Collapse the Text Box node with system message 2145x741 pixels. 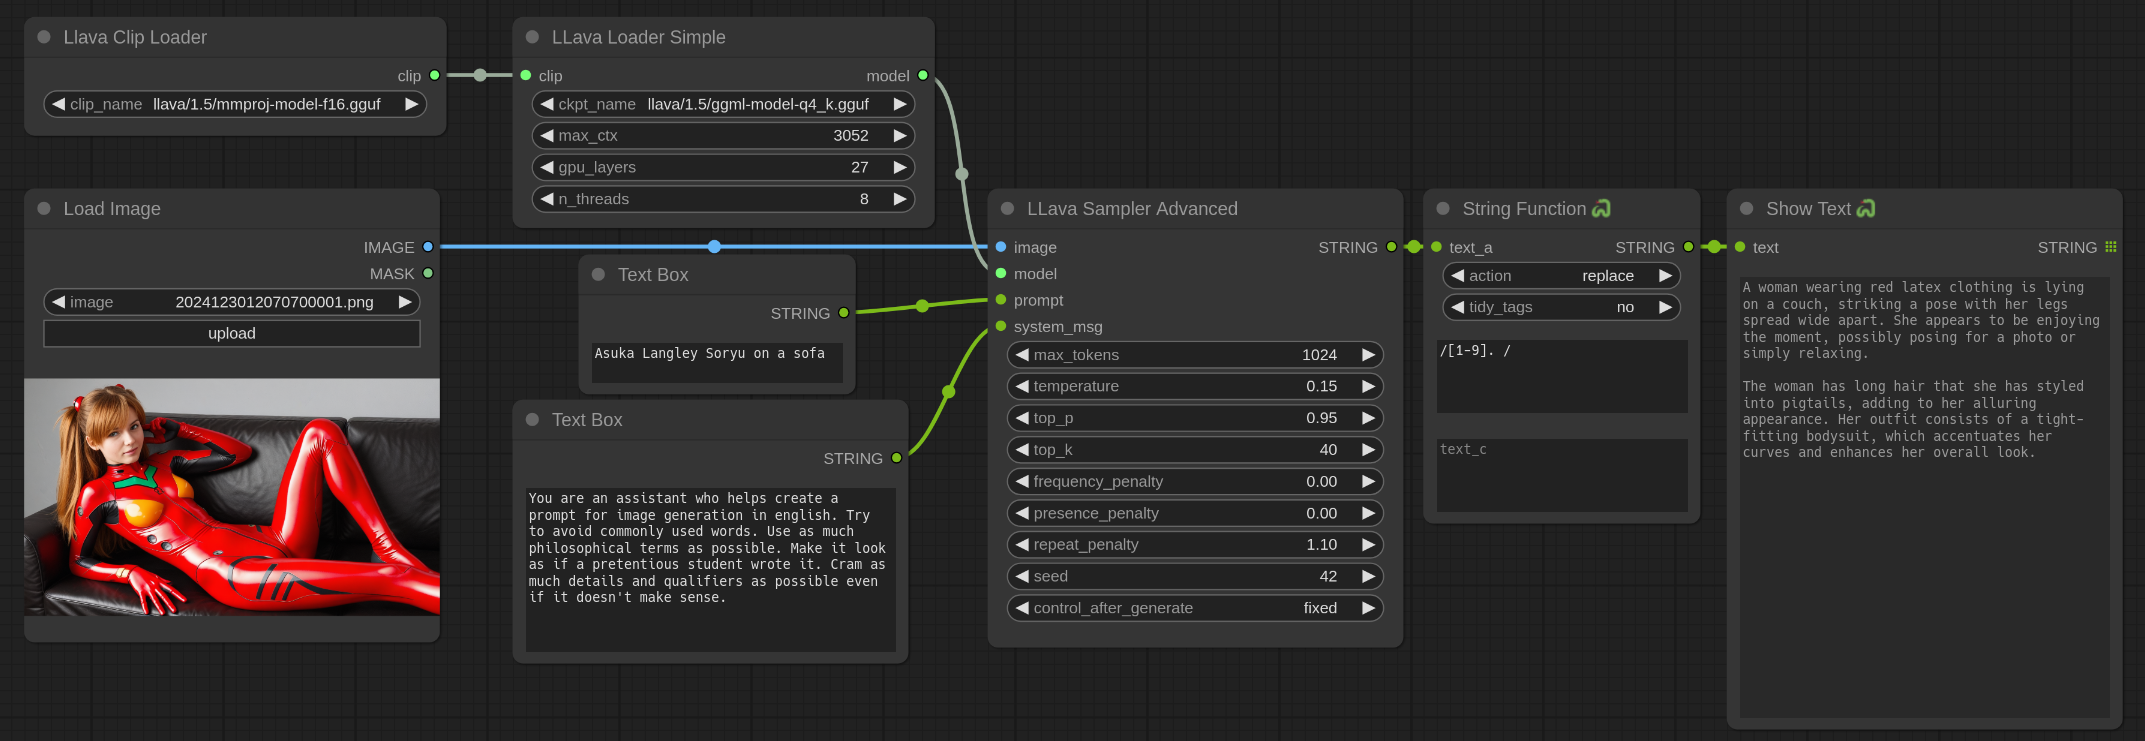[532, 420]
